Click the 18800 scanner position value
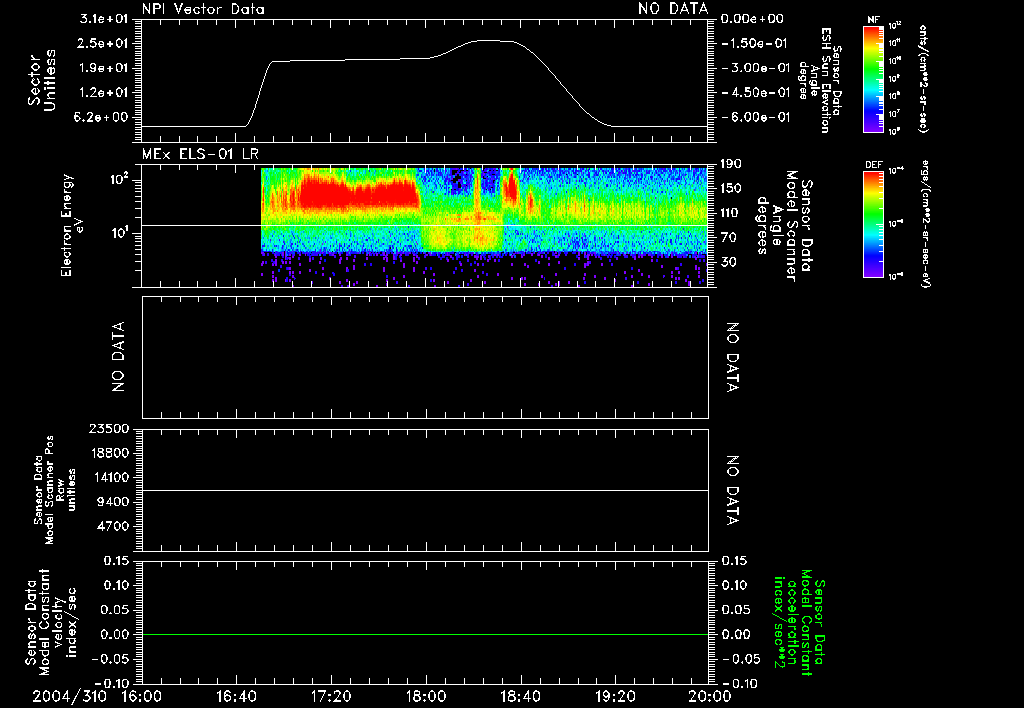This screenshot has width=1024, height=708. click(x=111, y=453)
